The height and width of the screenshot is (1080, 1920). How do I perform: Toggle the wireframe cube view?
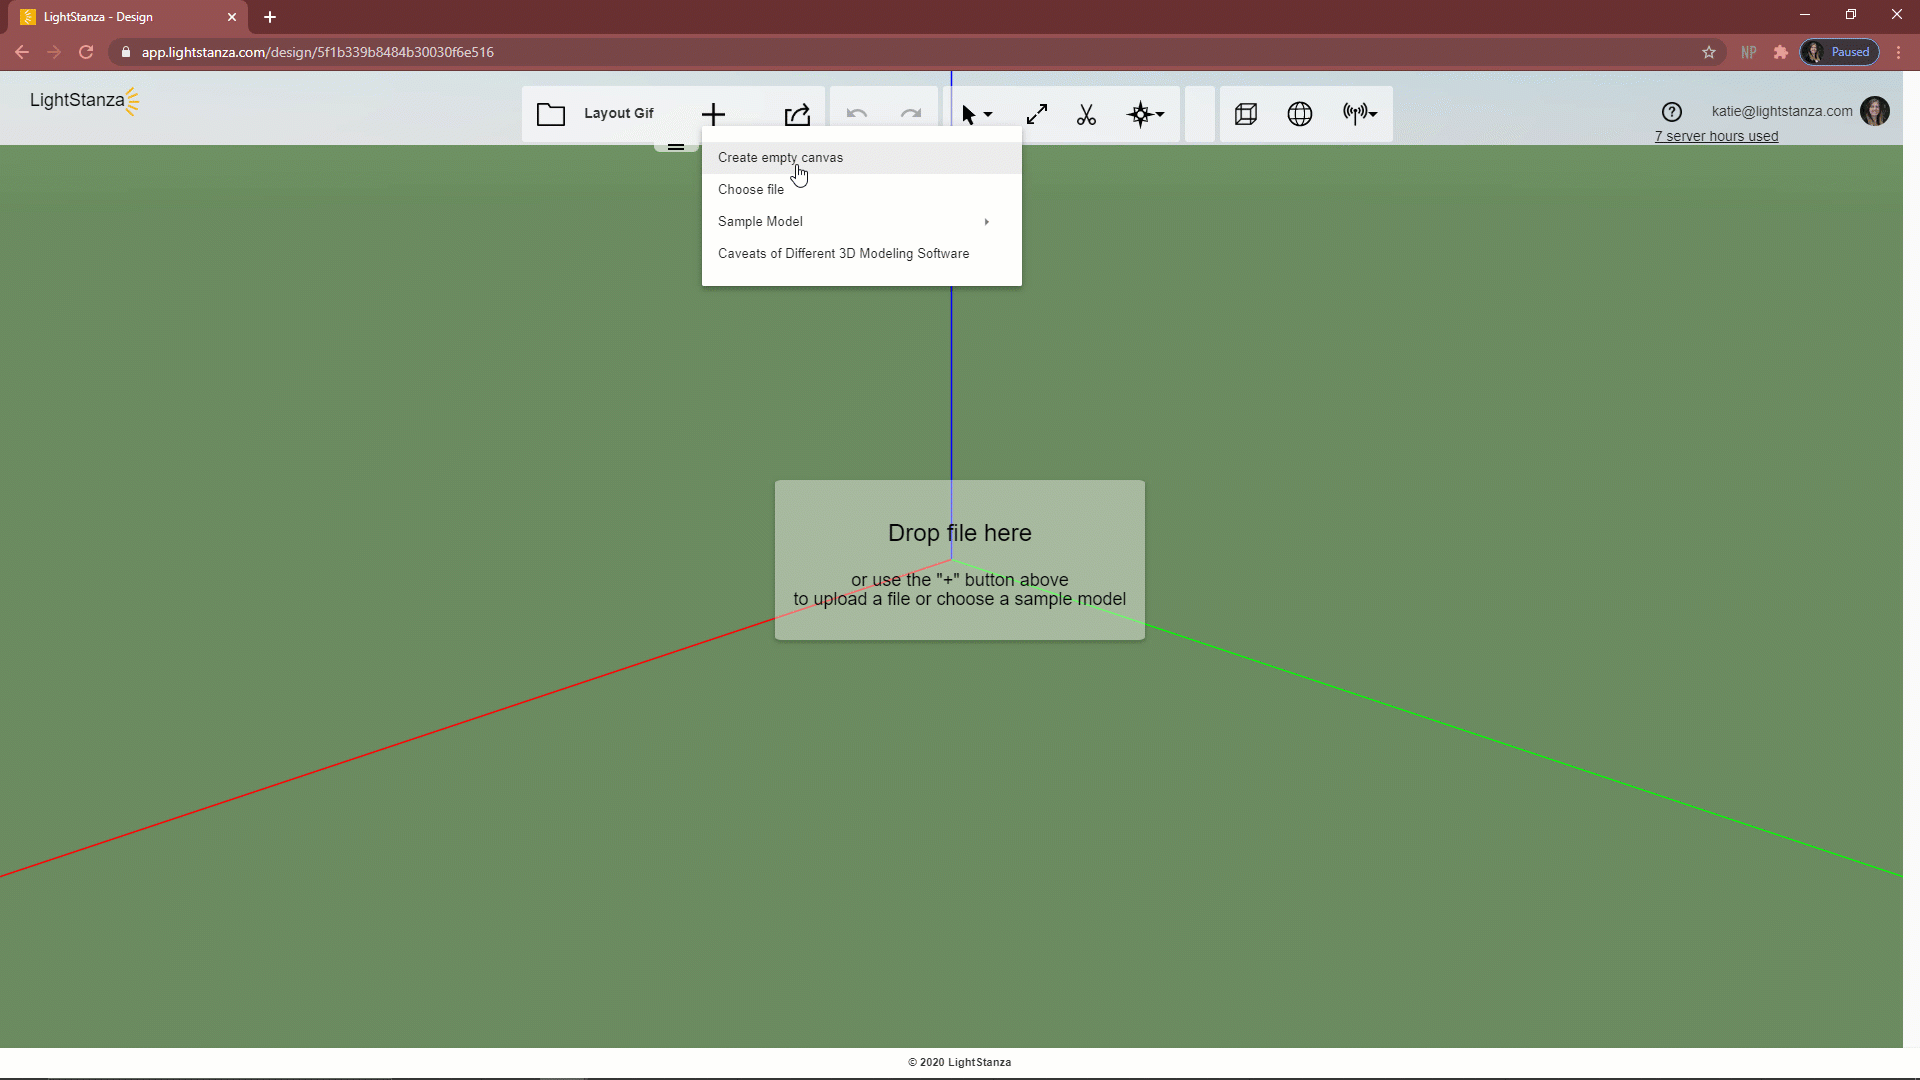coord(1245,114)
